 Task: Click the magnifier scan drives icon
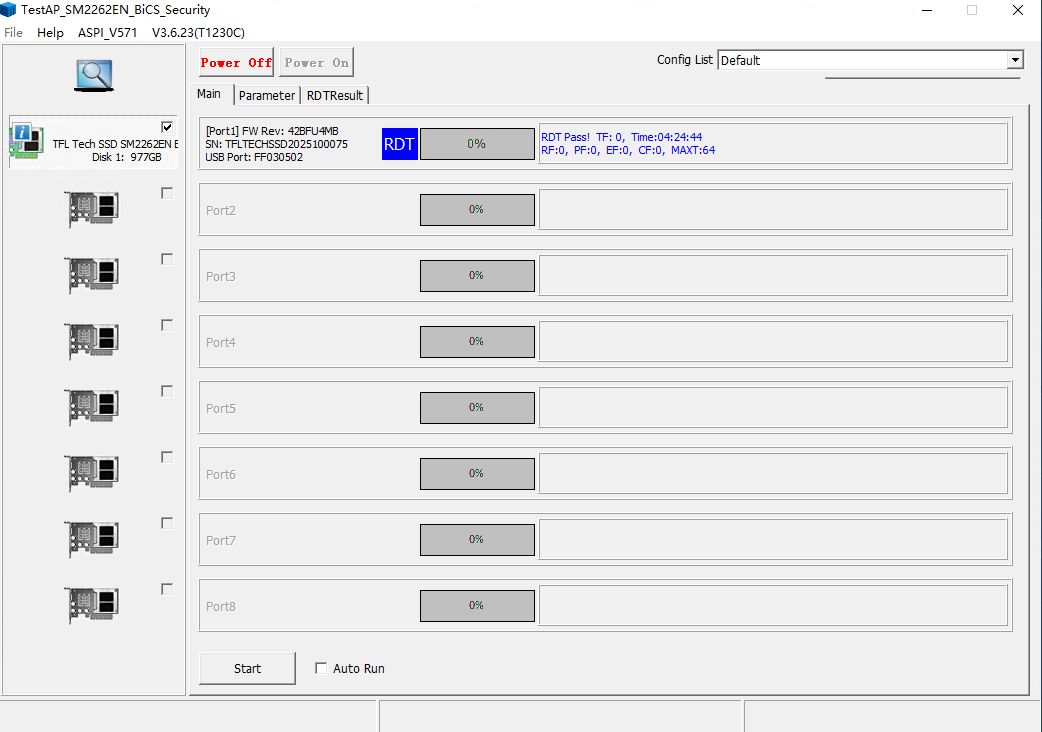pyautogui.click(x=94, y=75)
